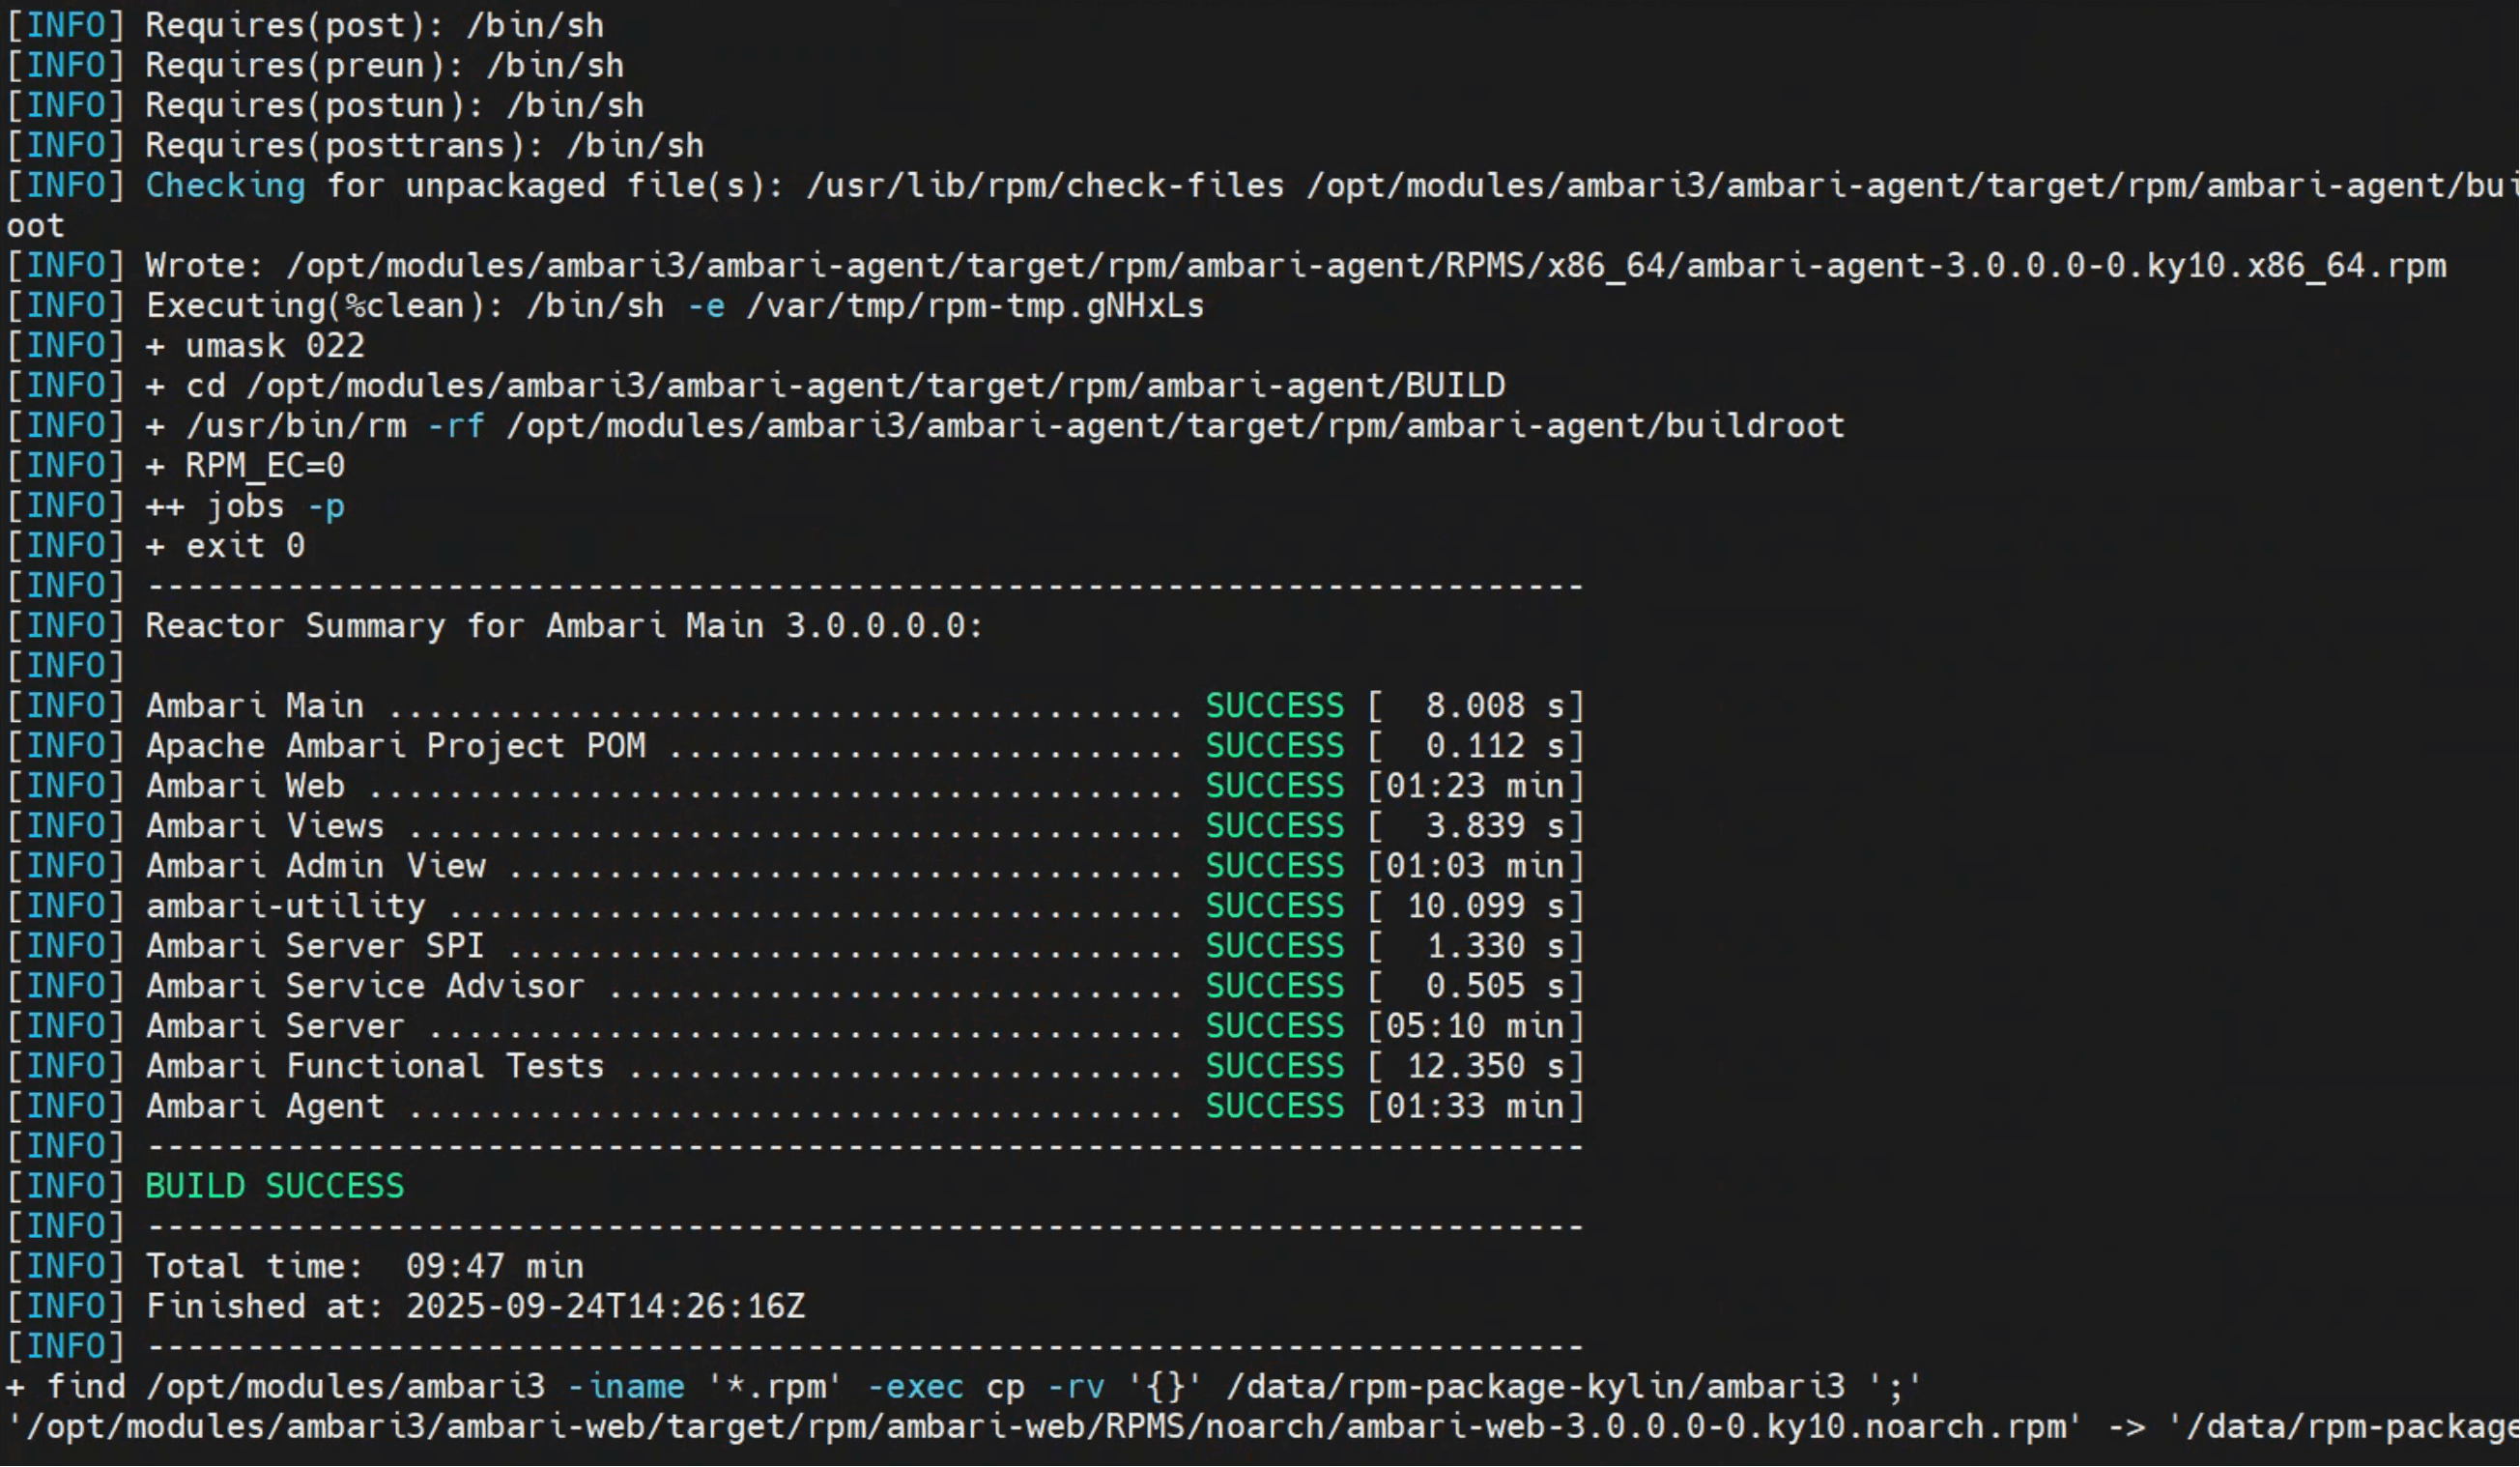Click SUCCESS status for Ambari Server
This screenshot has width=2520, height=1467.
coord(1275,1026)
